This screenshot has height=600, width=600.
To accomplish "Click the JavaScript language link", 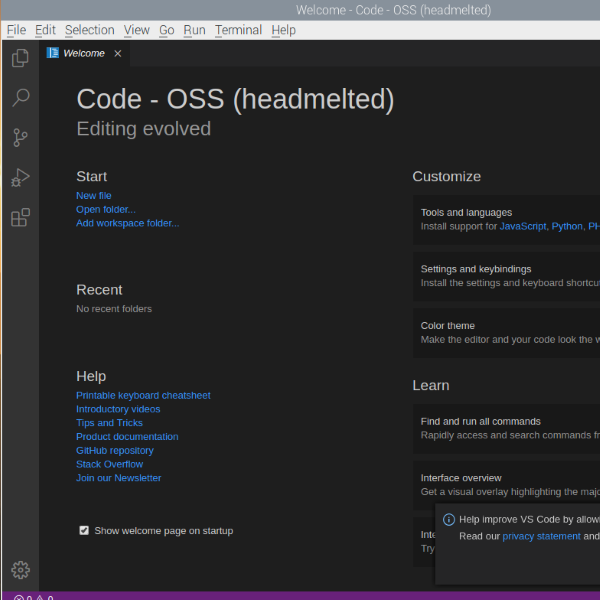I will click(523, 226).
